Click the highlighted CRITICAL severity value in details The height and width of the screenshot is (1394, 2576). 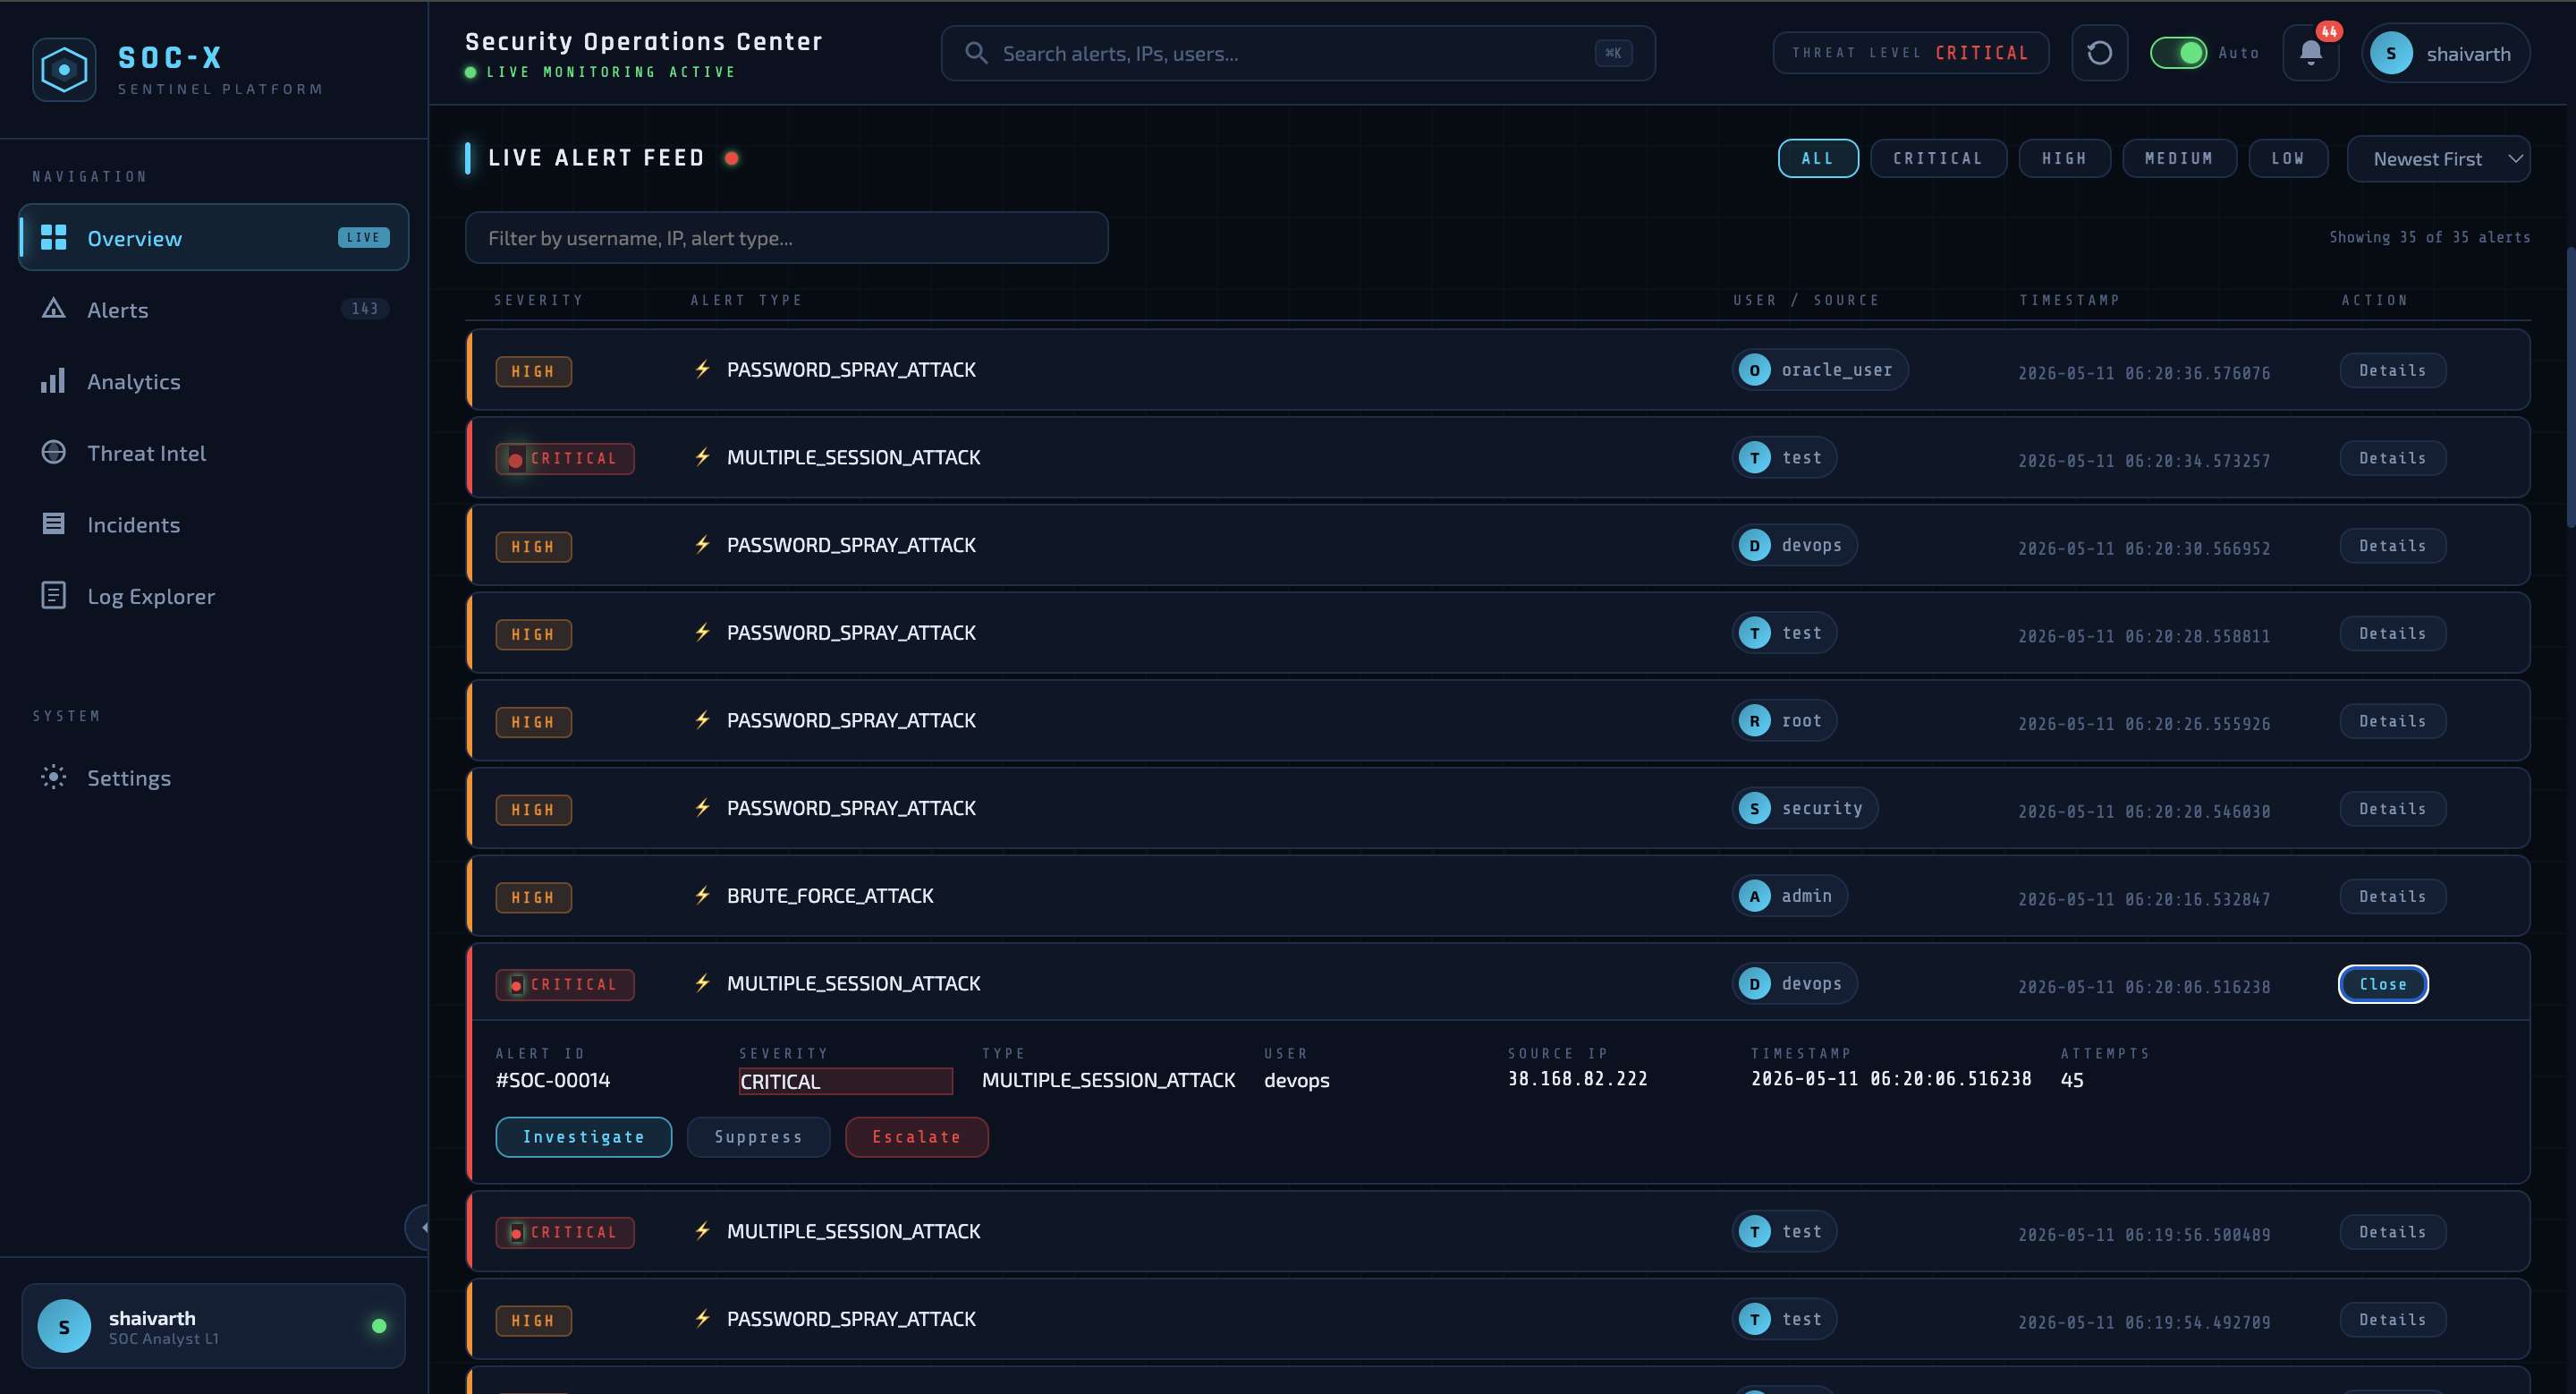pyautogui.click(x=845, y=1081)
